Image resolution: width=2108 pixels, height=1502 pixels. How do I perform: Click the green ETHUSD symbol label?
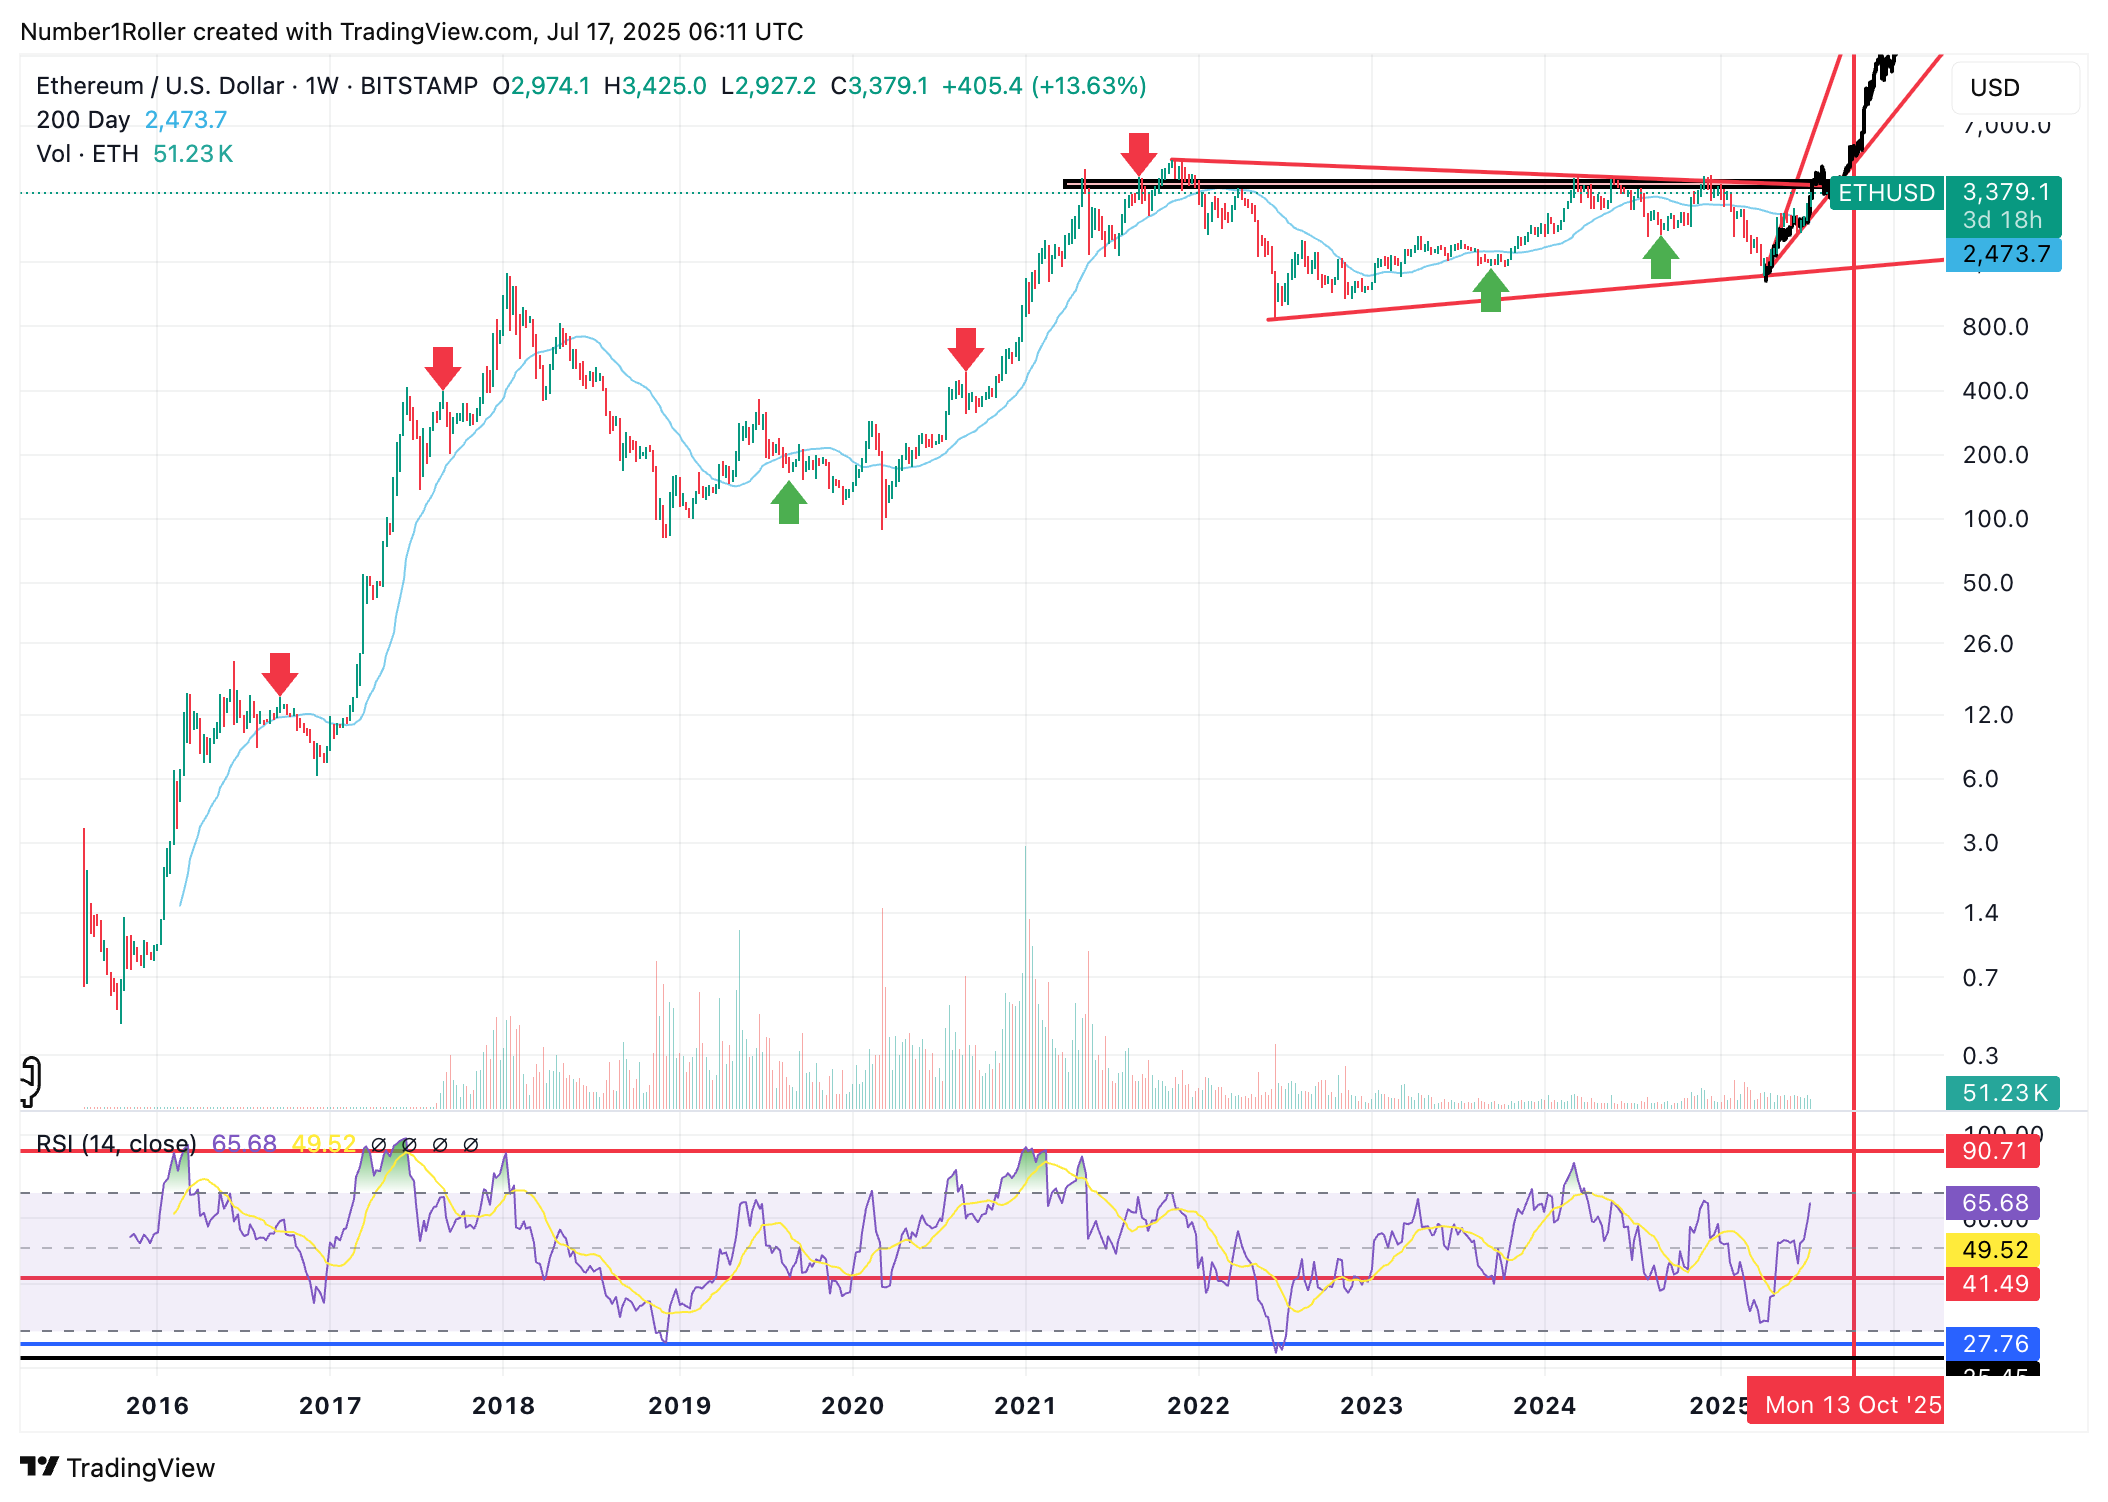click(x=1885, y=192)
